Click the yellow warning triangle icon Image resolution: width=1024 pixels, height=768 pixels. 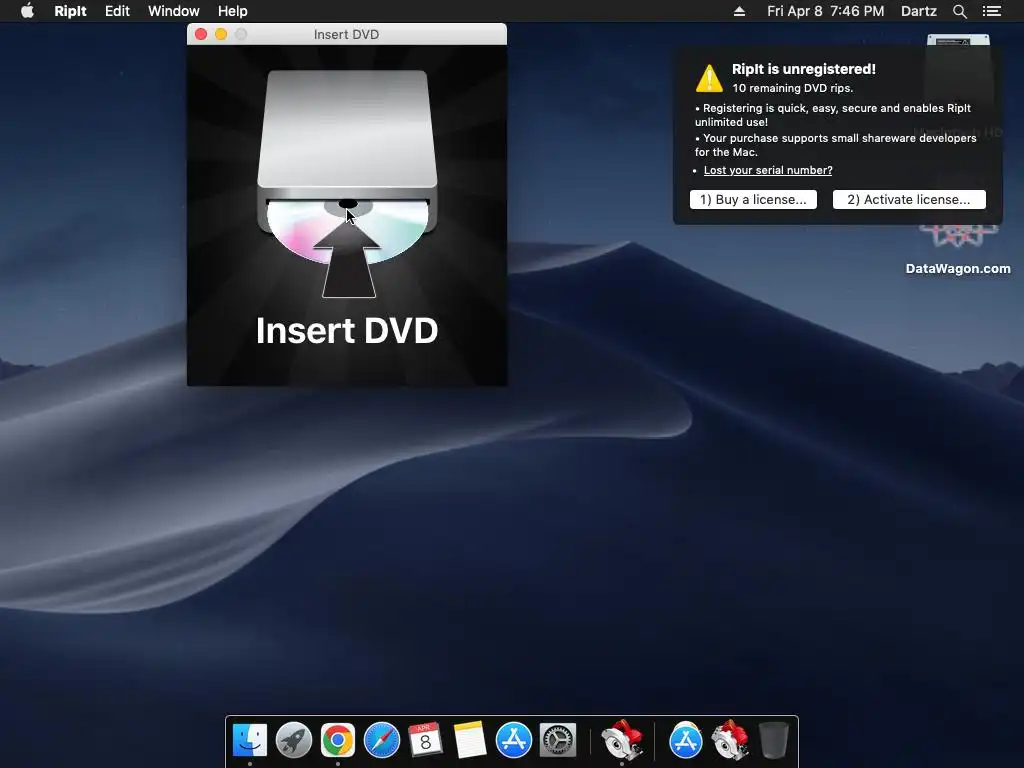pos(709,78)
